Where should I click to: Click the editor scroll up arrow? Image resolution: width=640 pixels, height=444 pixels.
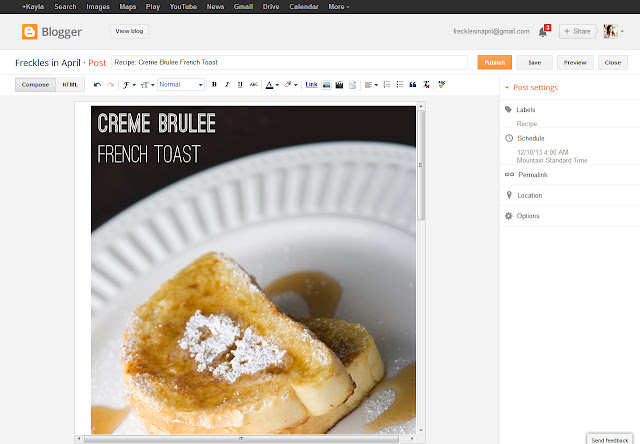coord(421,106)
